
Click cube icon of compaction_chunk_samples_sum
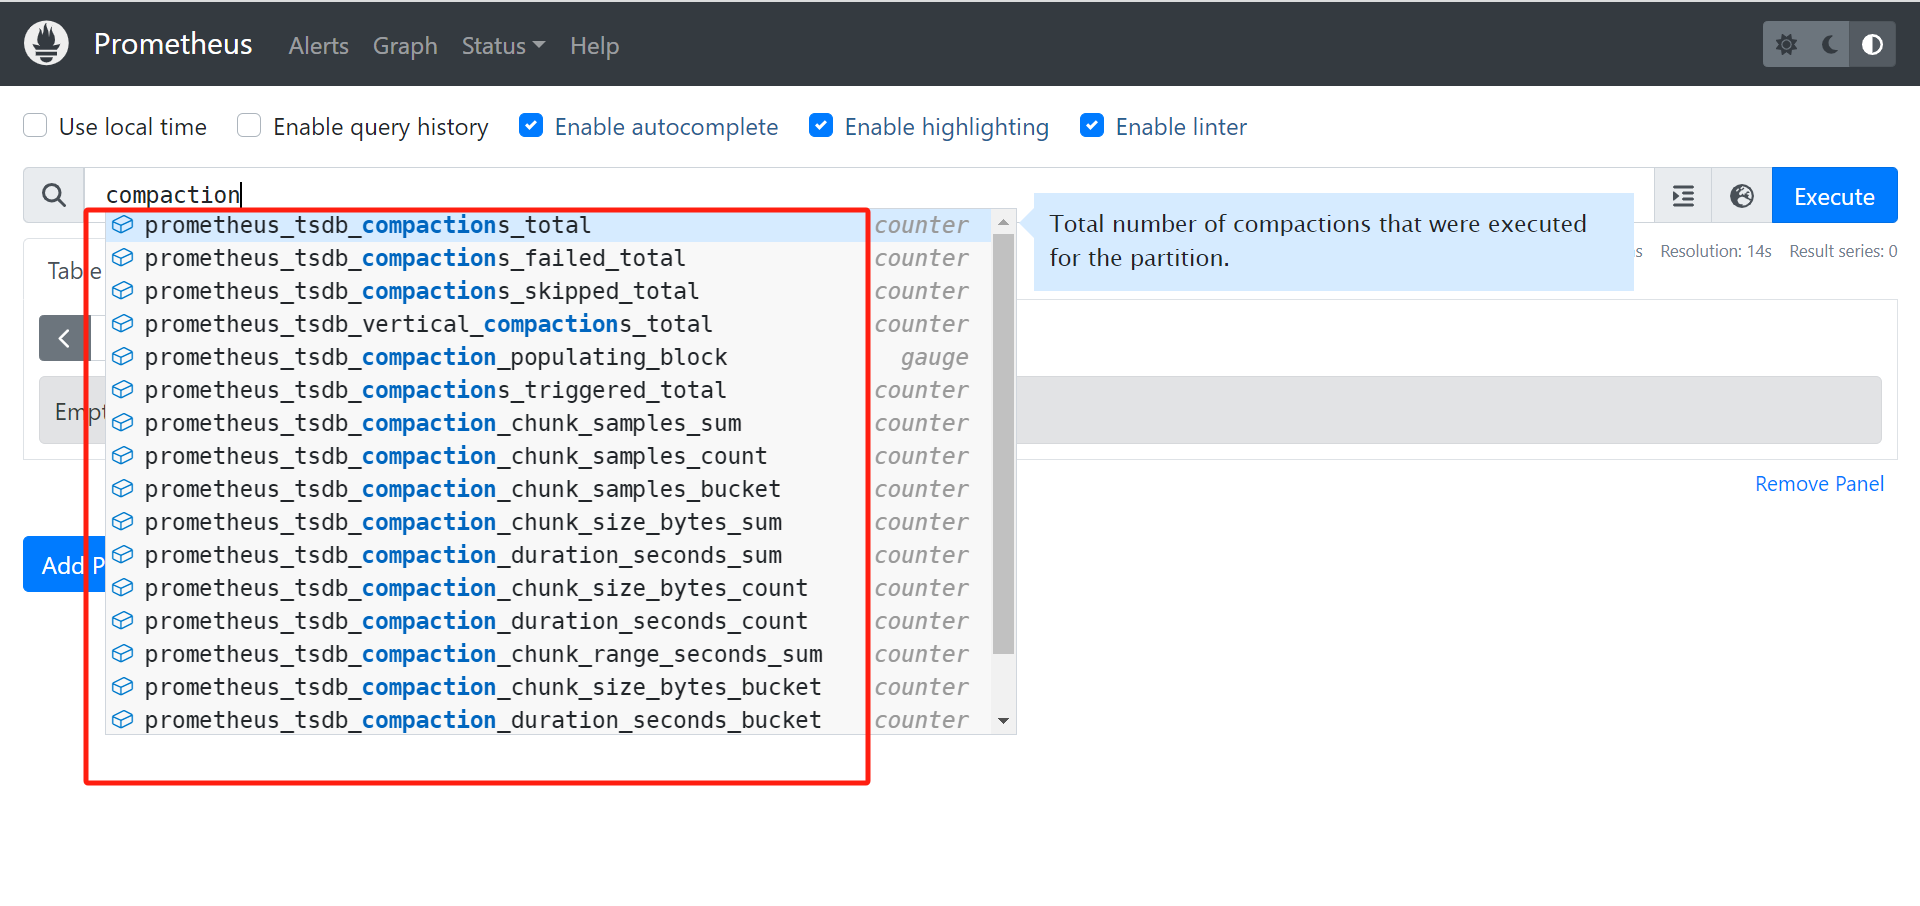(x=122, y=423)
